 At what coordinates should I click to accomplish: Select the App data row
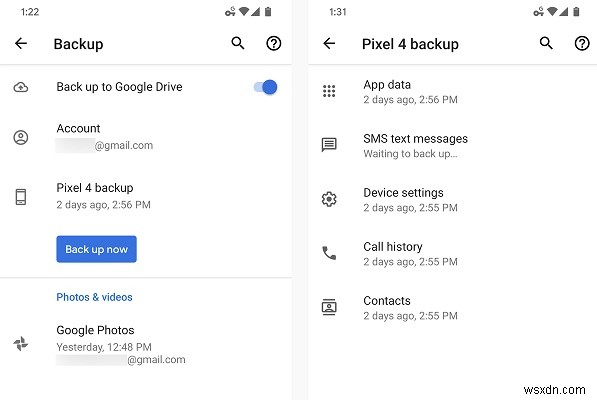coord(453,91)
